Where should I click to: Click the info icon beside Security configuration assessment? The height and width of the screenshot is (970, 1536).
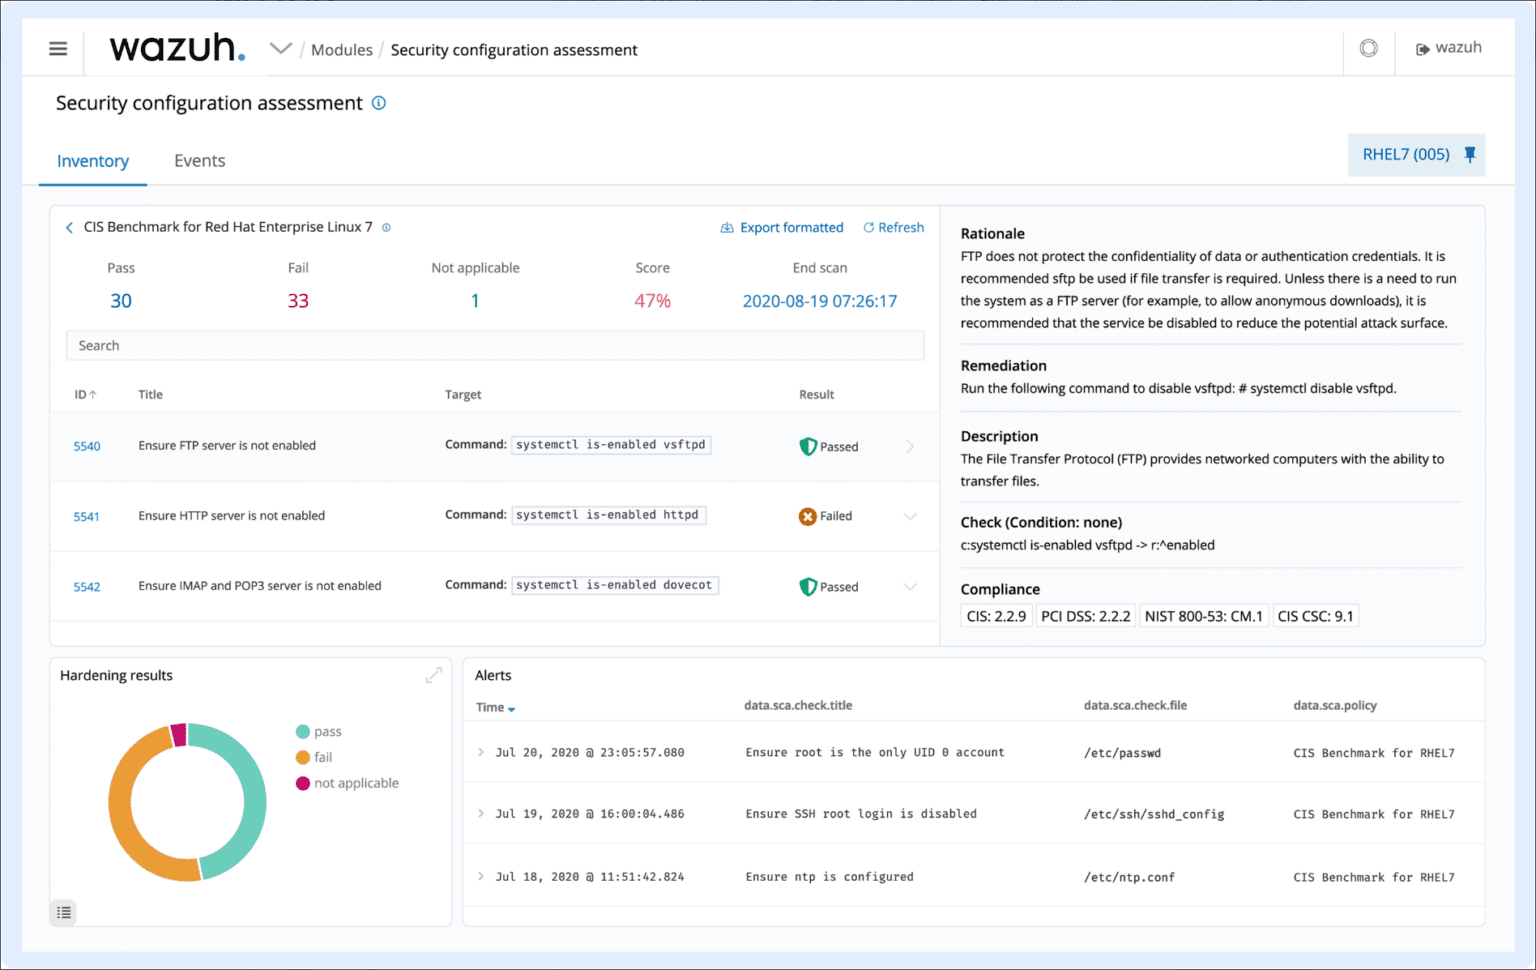378,102
